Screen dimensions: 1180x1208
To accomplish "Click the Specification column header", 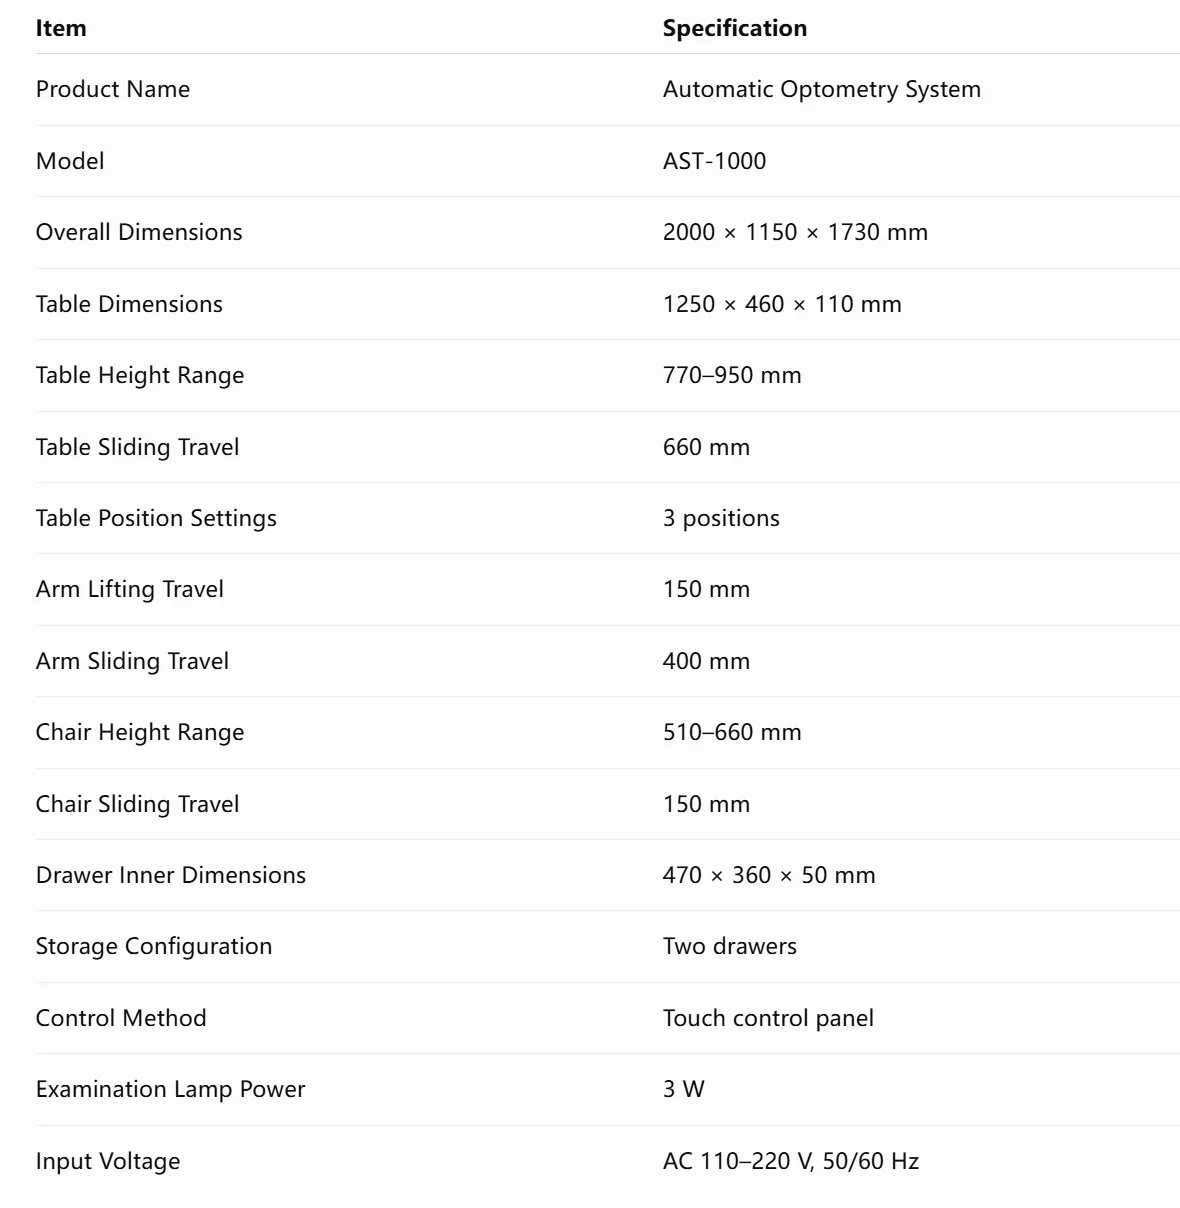I will 735,28.
